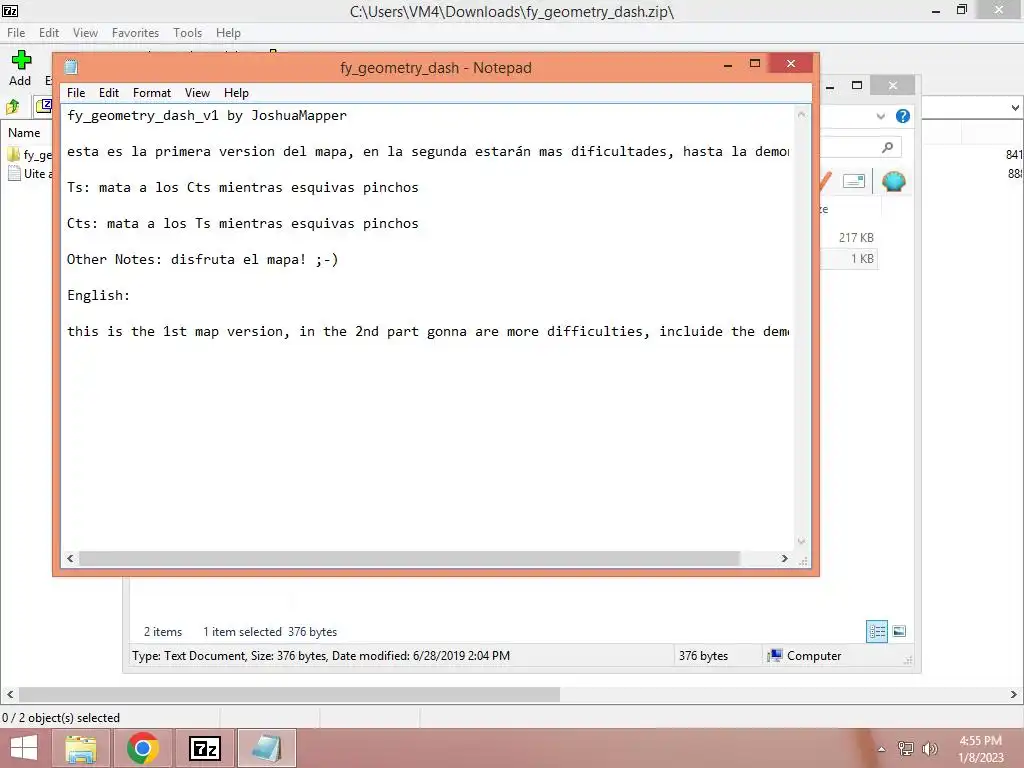
Task: Click Notepad horizontal scrollbar right arrow
Action: (x=784, y=558)
